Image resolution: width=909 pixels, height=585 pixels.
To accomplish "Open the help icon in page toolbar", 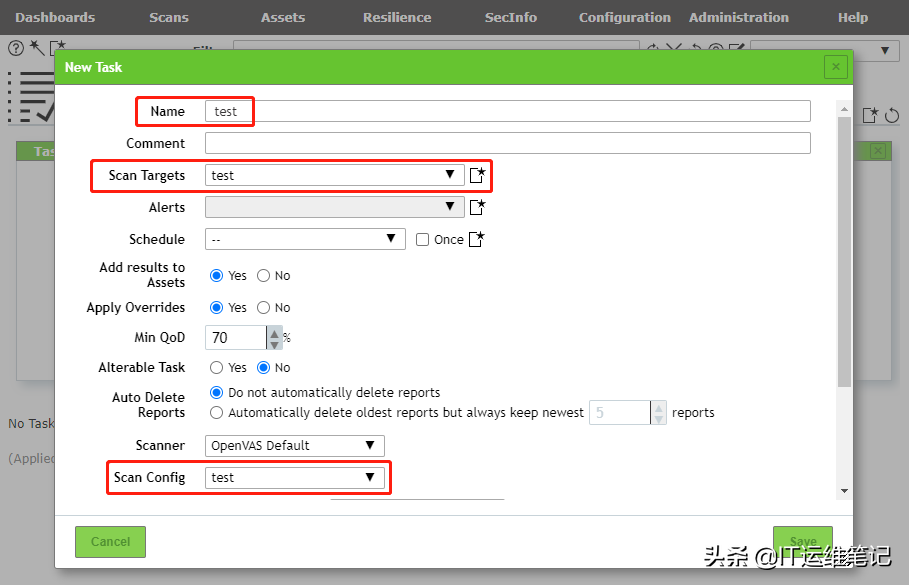I will (15, 47).
